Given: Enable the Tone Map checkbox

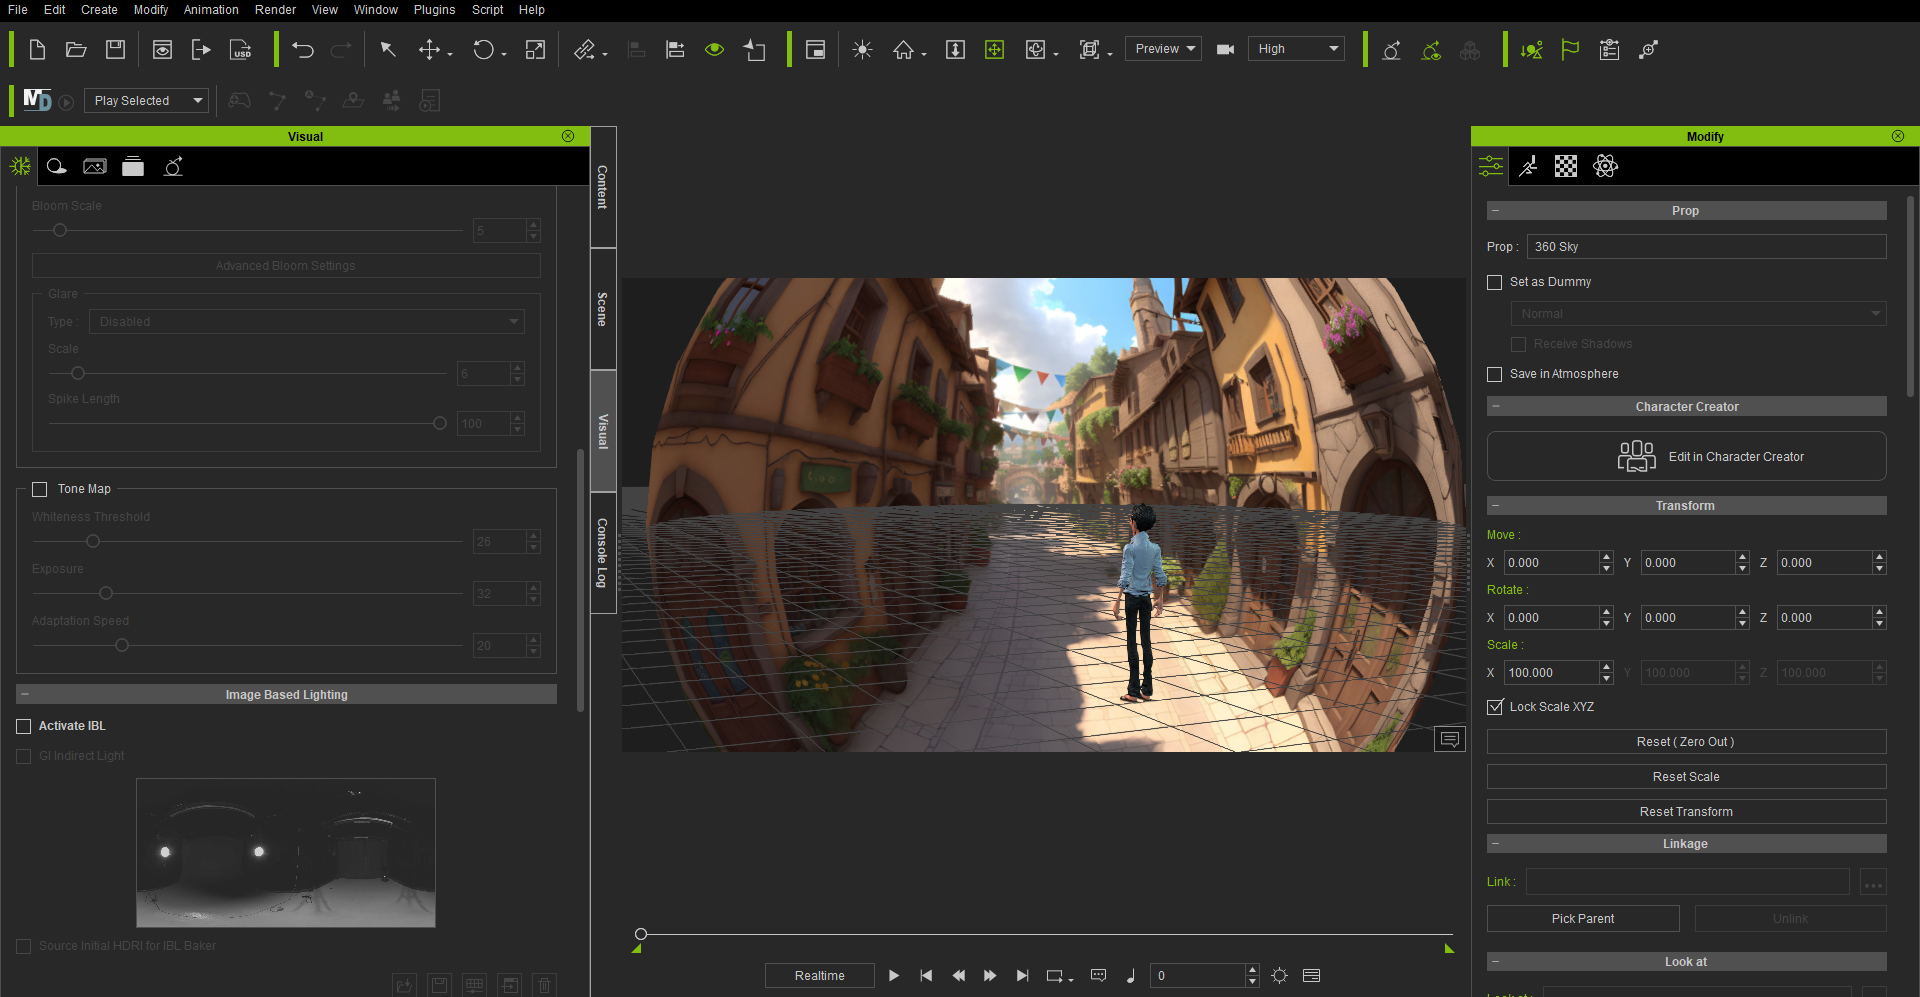Looking at the screenshot, I should click(40, 489).
